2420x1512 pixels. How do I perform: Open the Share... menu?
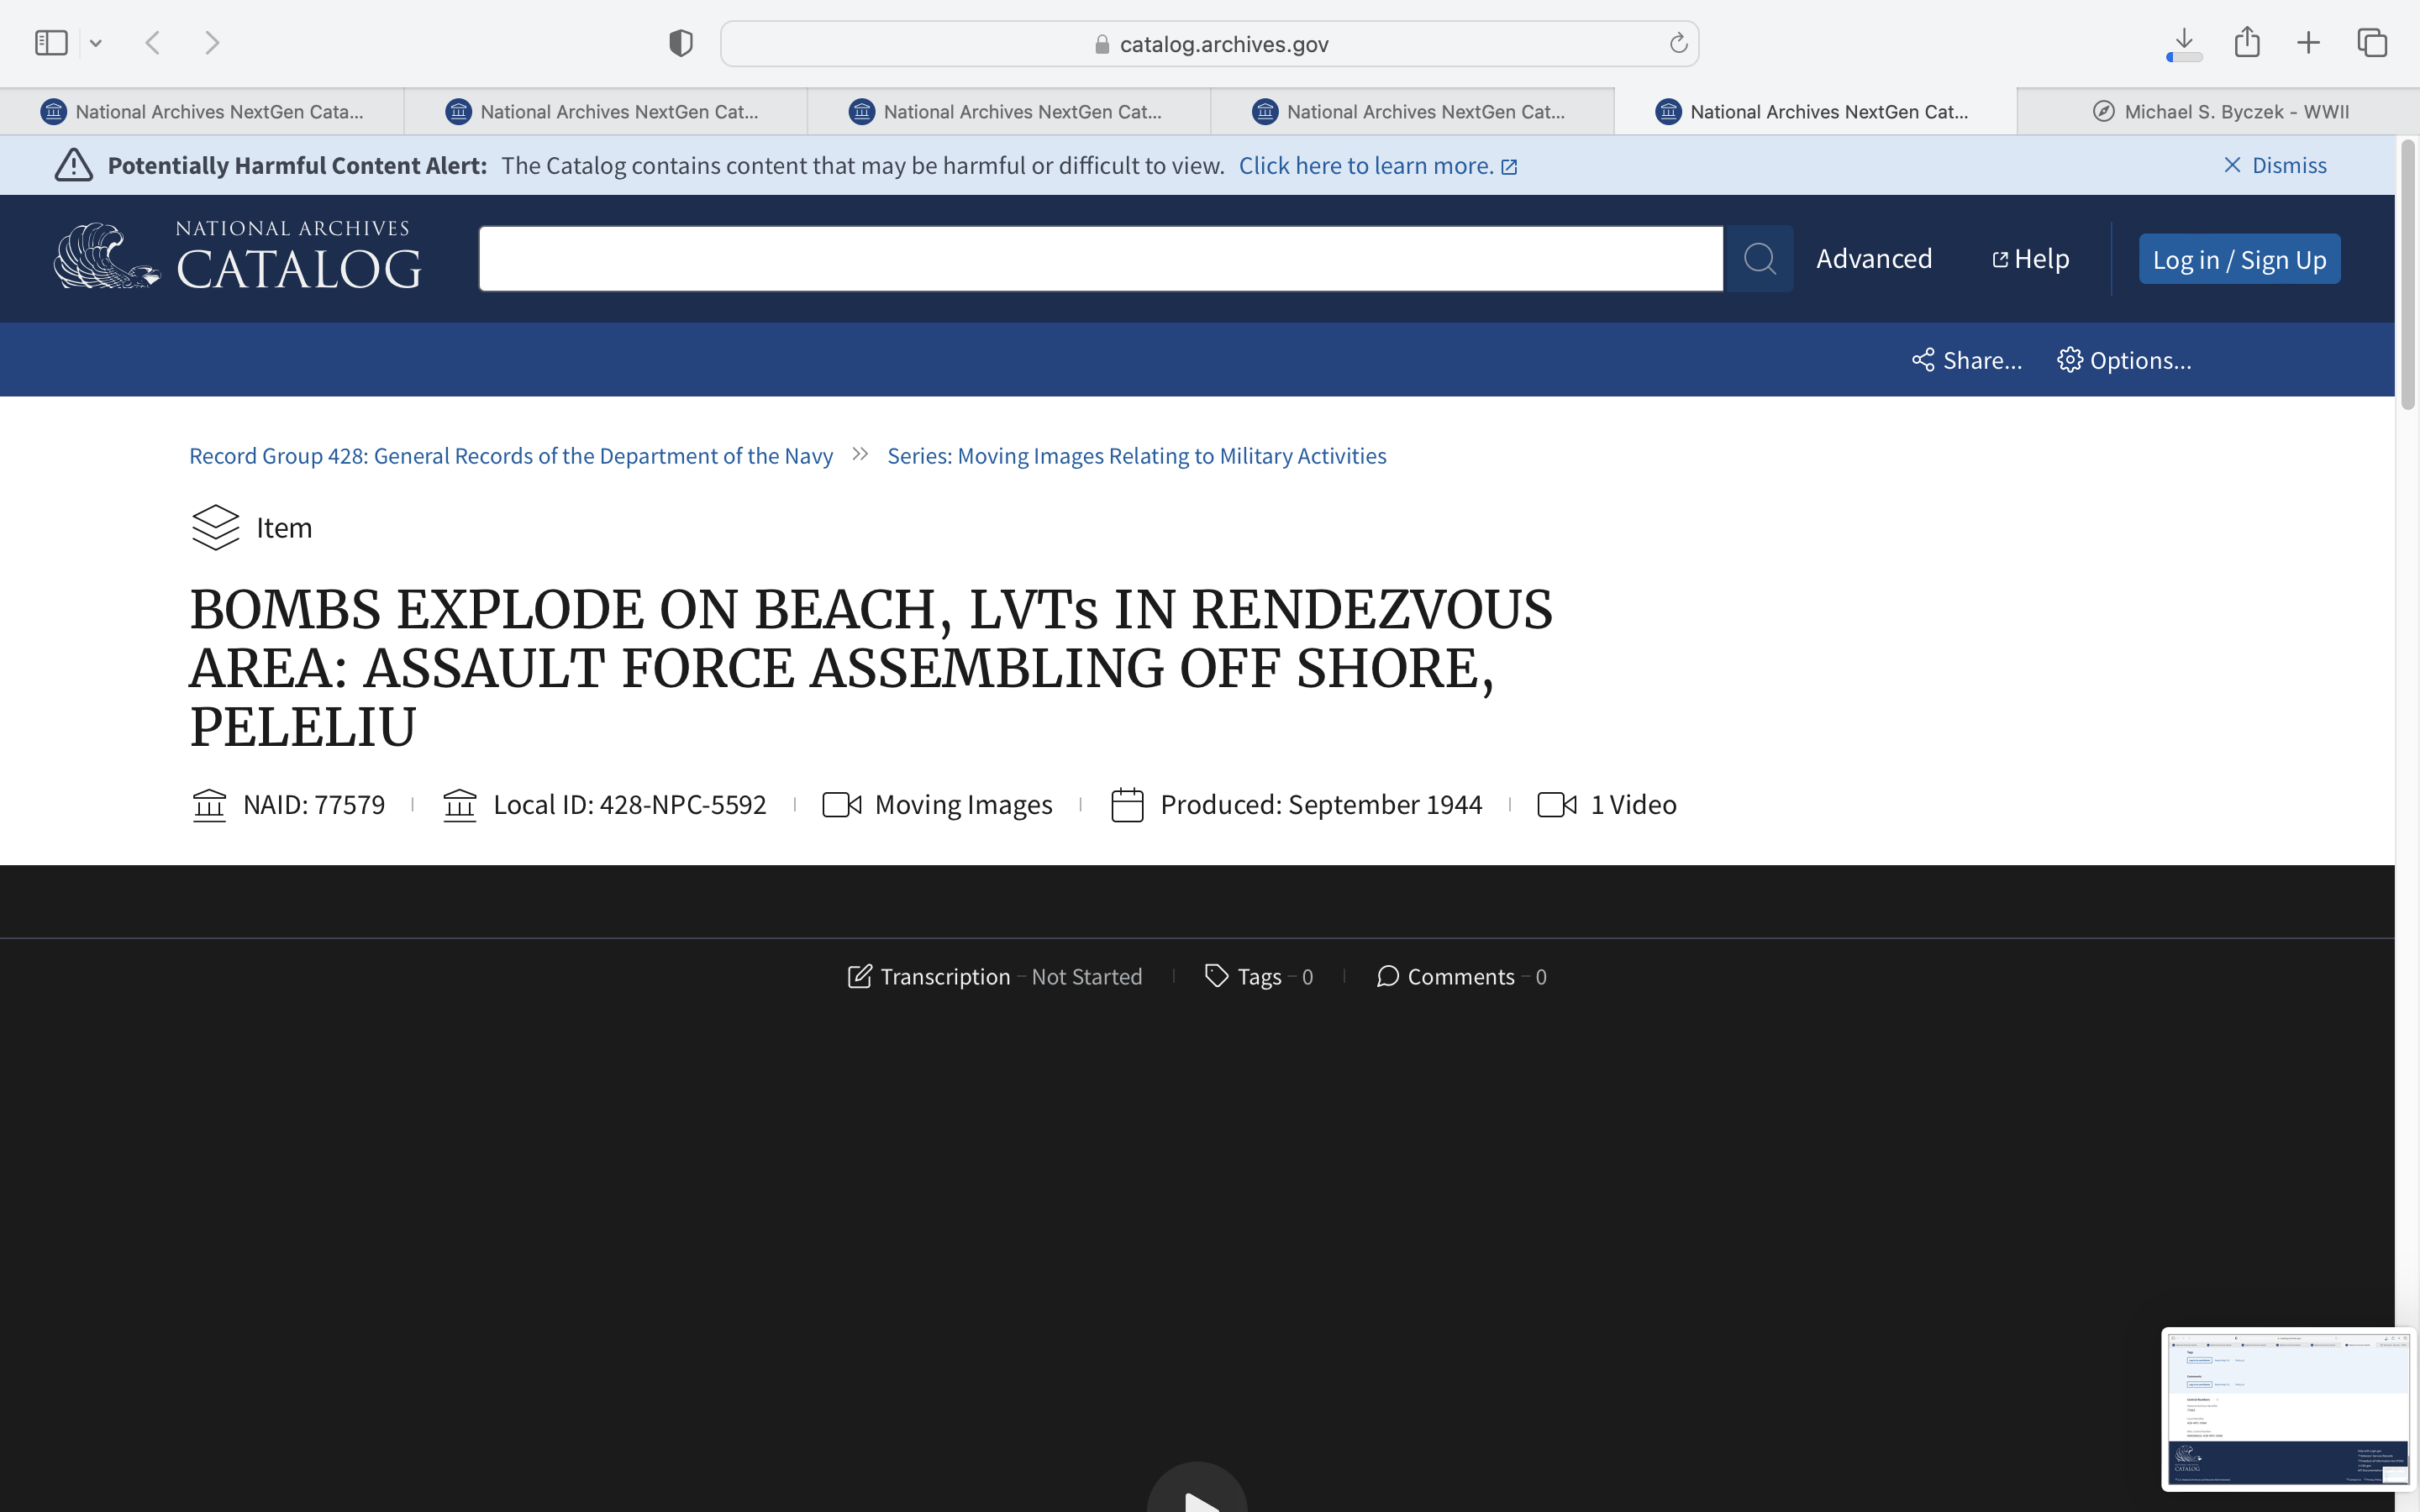(x=1966, y=360)
